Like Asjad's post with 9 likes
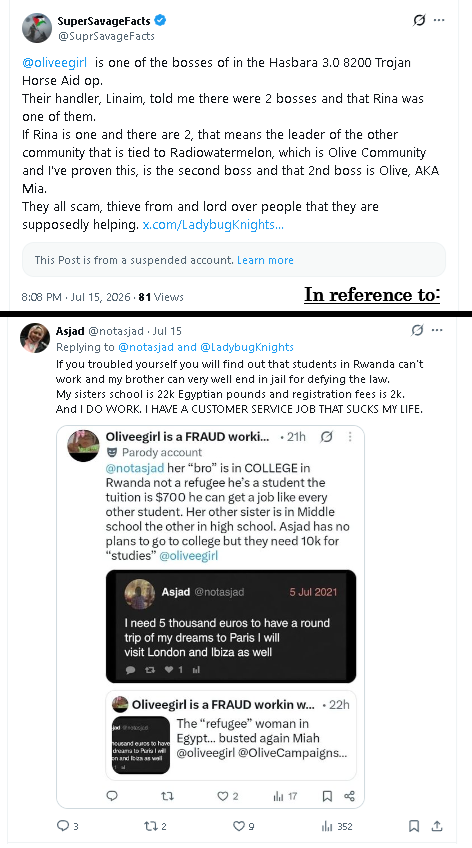 (x=243, y=826)
